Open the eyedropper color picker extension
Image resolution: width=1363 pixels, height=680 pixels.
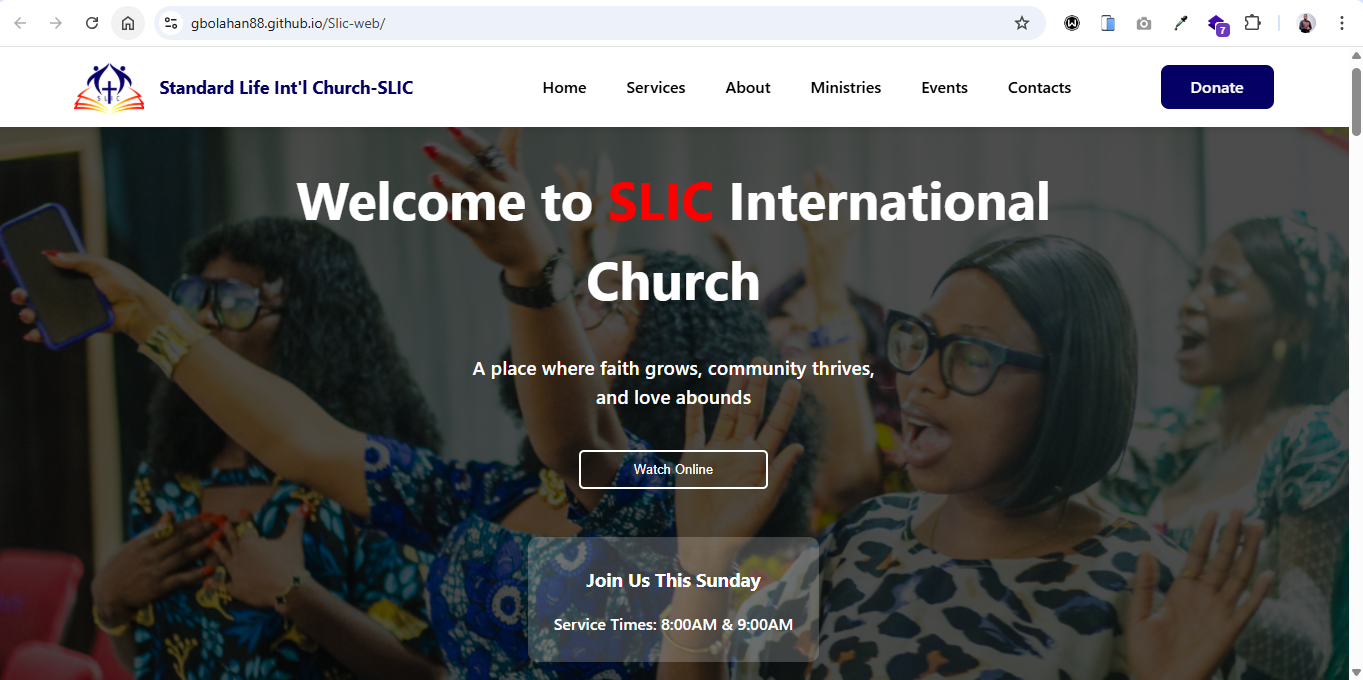1180,23
